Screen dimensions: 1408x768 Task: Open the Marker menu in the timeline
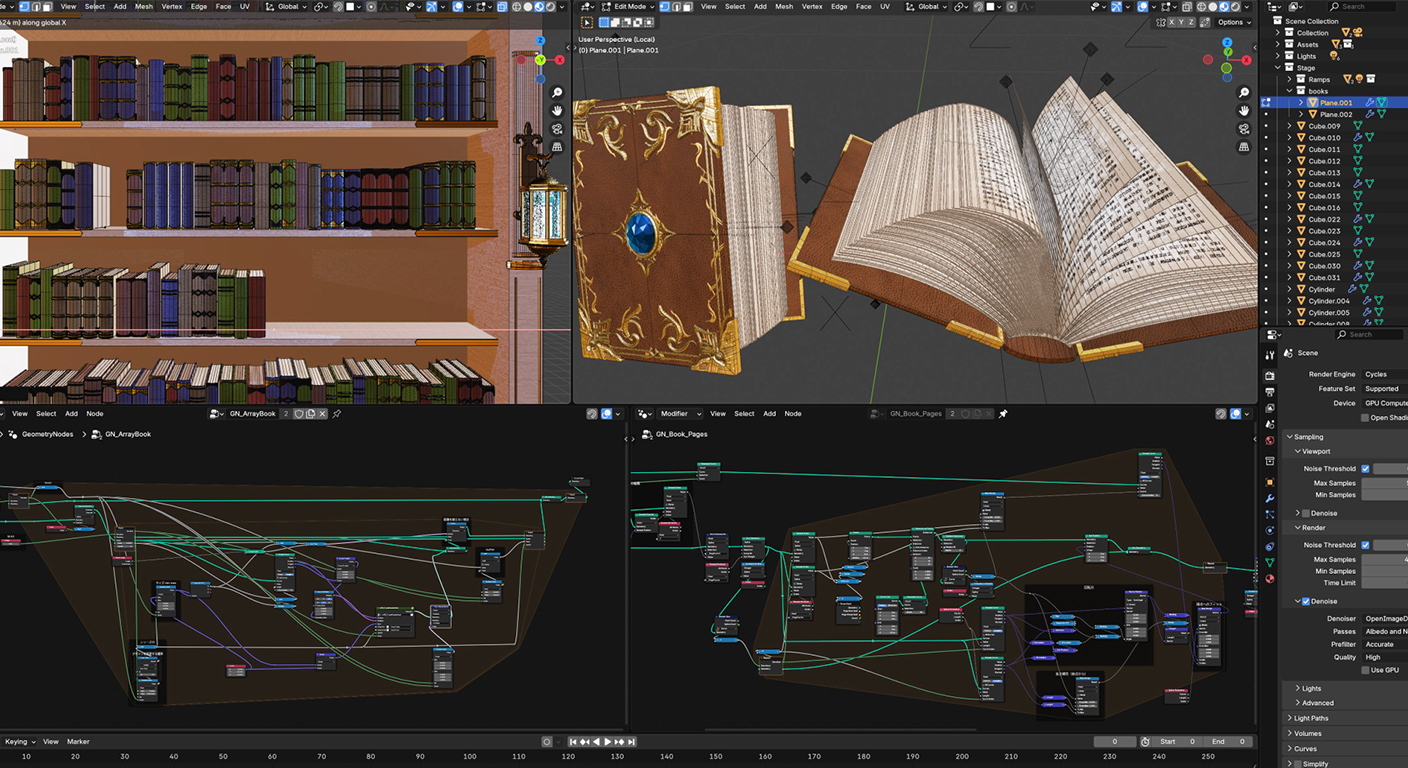pyautogui.click(x=78, y=742)
